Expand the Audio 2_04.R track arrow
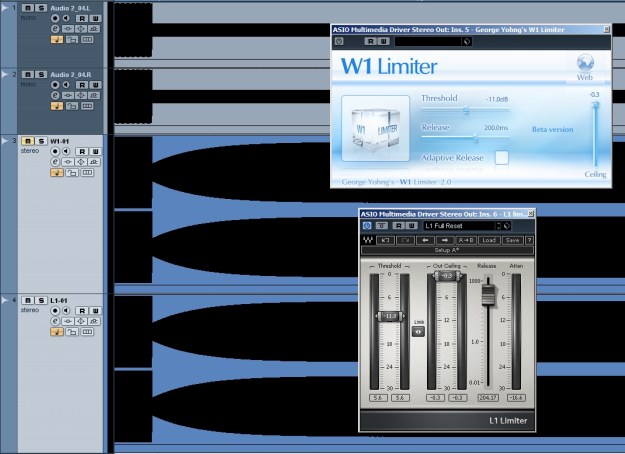The image size is (625, 454). [5, 74]
